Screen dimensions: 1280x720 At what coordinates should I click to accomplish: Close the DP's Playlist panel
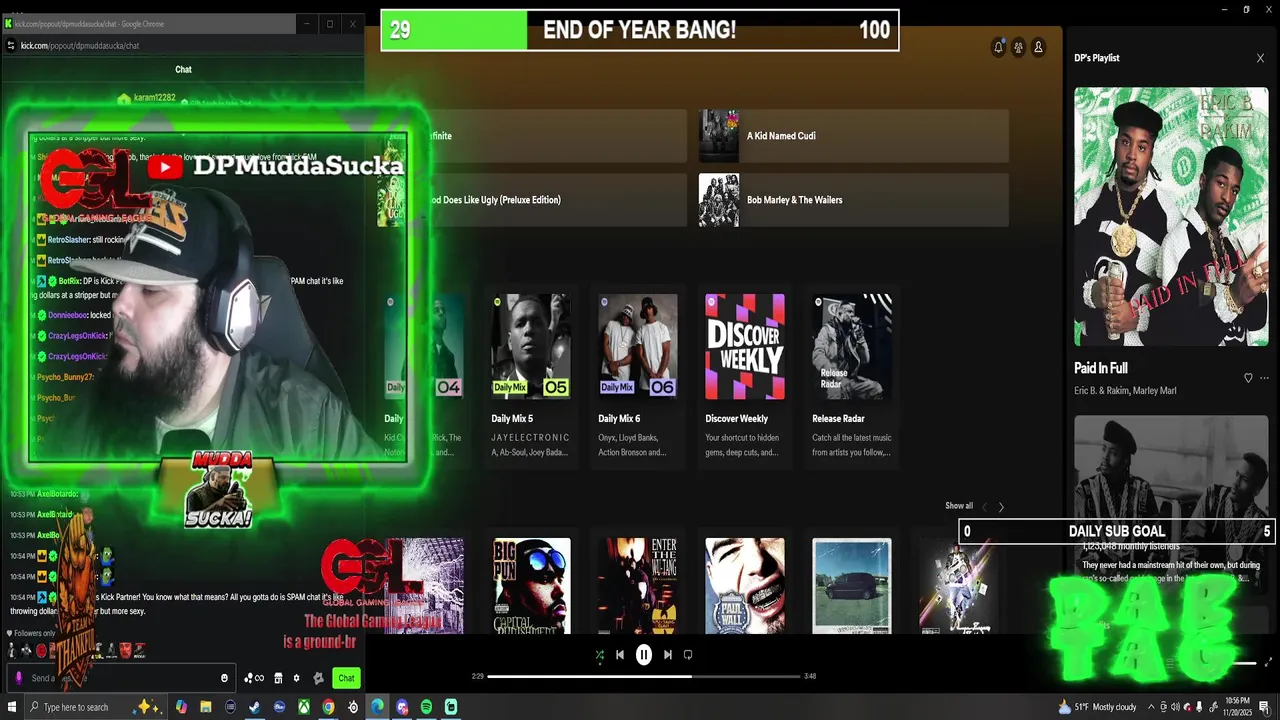click(x=1260, y=58)
